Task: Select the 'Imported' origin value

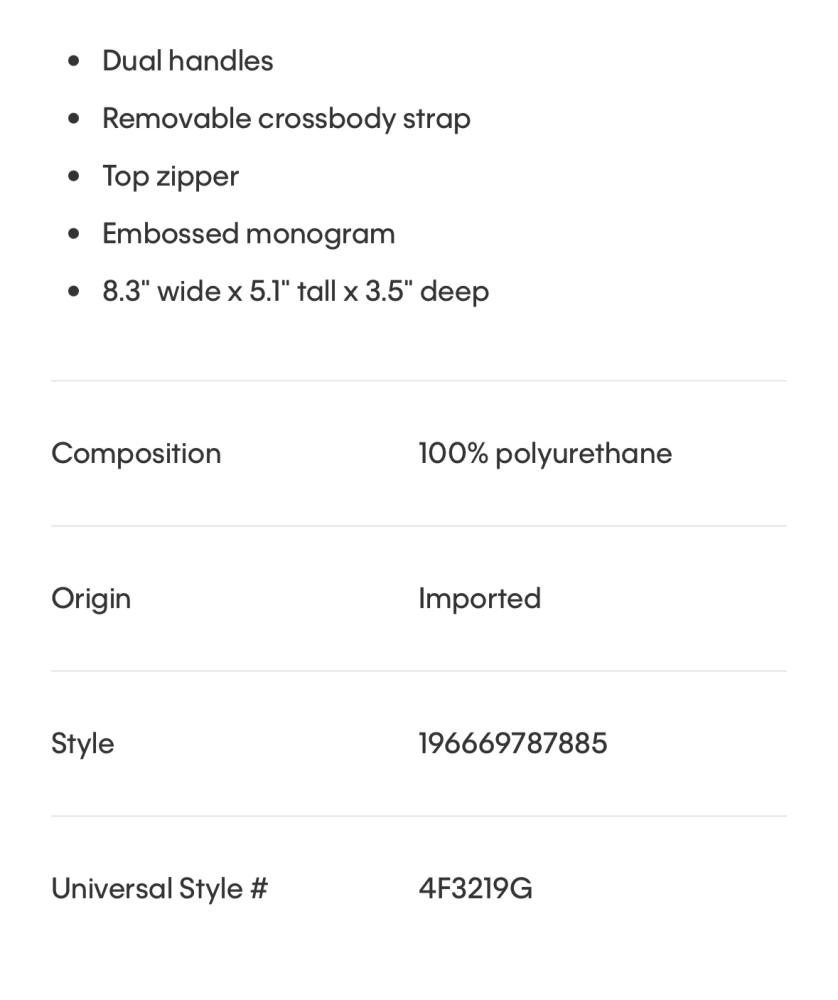Action: pos(479,599)
